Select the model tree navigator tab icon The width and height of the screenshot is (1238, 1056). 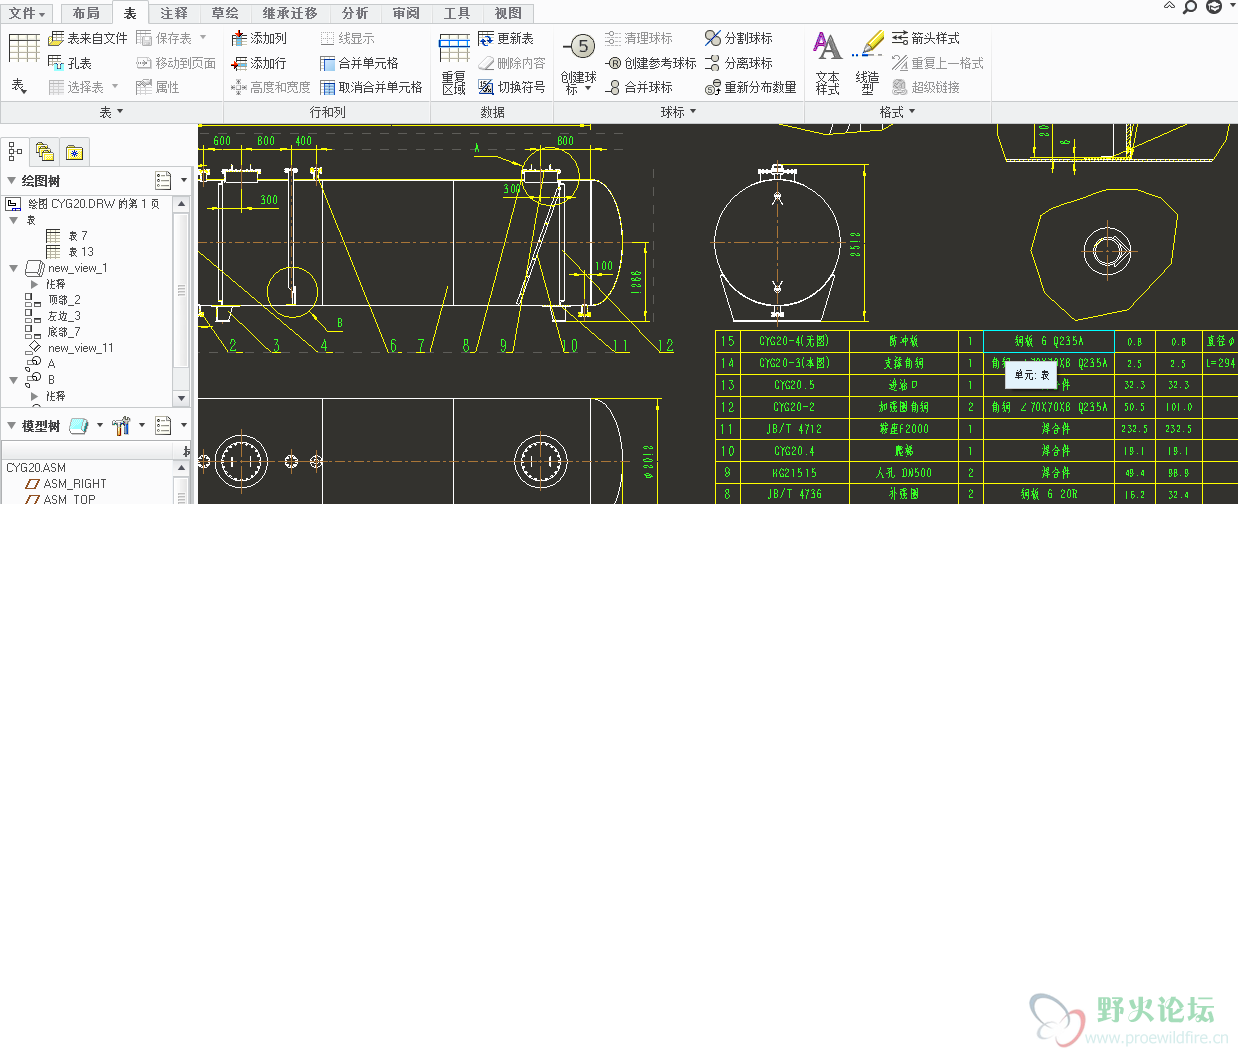15,152
